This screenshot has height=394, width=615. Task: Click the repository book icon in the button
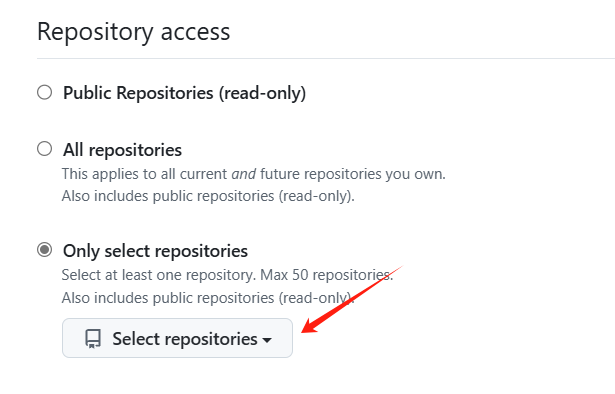point(93,339)
